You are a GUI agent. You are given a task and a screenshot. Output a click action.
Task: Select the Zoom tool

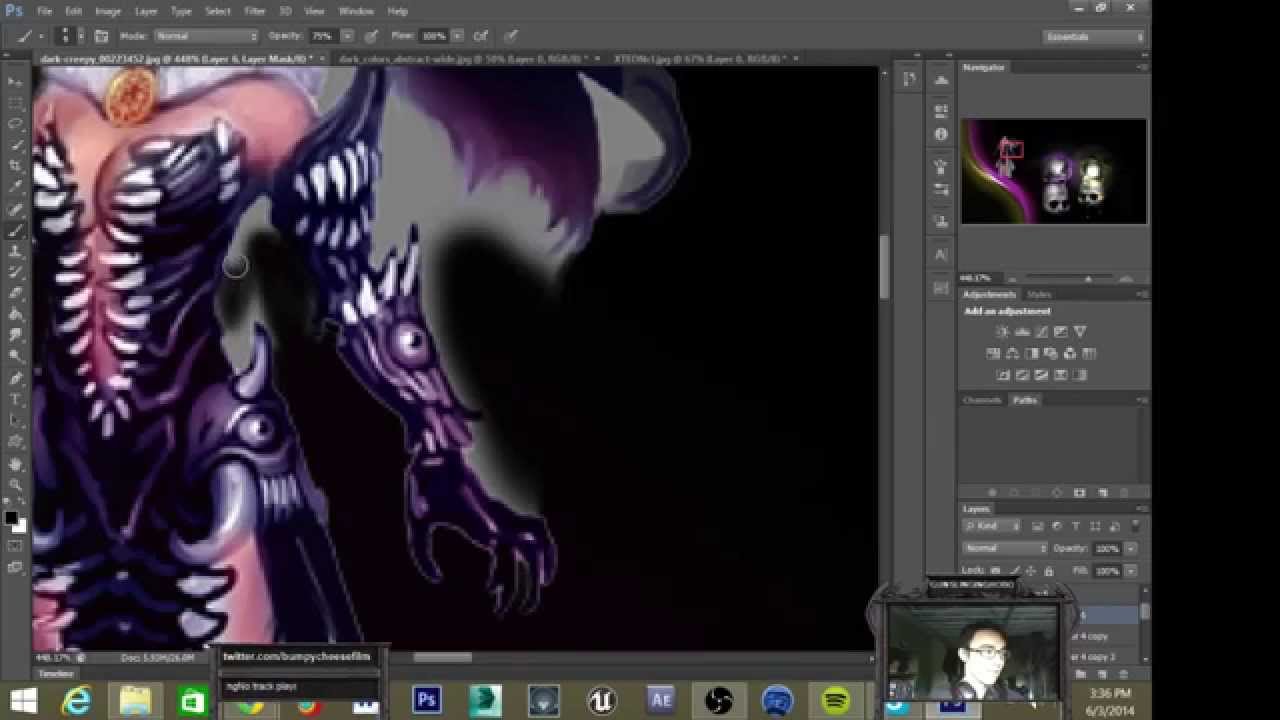[x=15, y=485]
